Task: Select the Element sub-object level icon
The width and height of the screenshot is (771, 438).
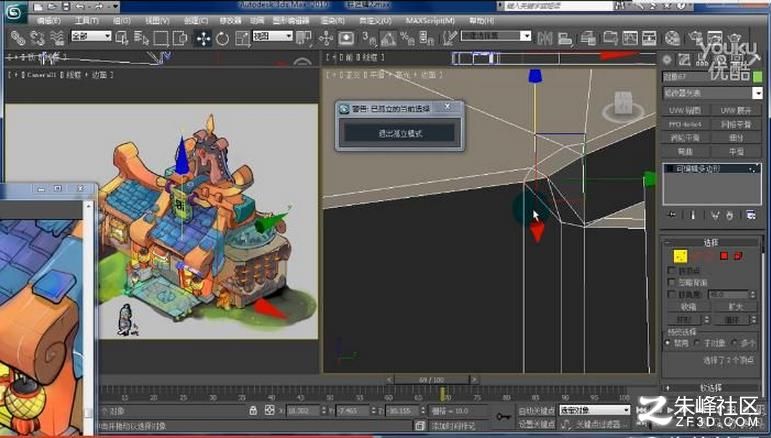Action: [738, 256]
